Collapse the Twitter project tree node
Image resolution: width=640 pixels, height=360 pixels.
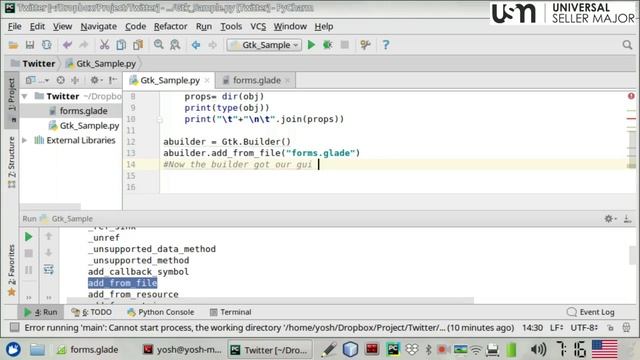(x=24, y=97)
